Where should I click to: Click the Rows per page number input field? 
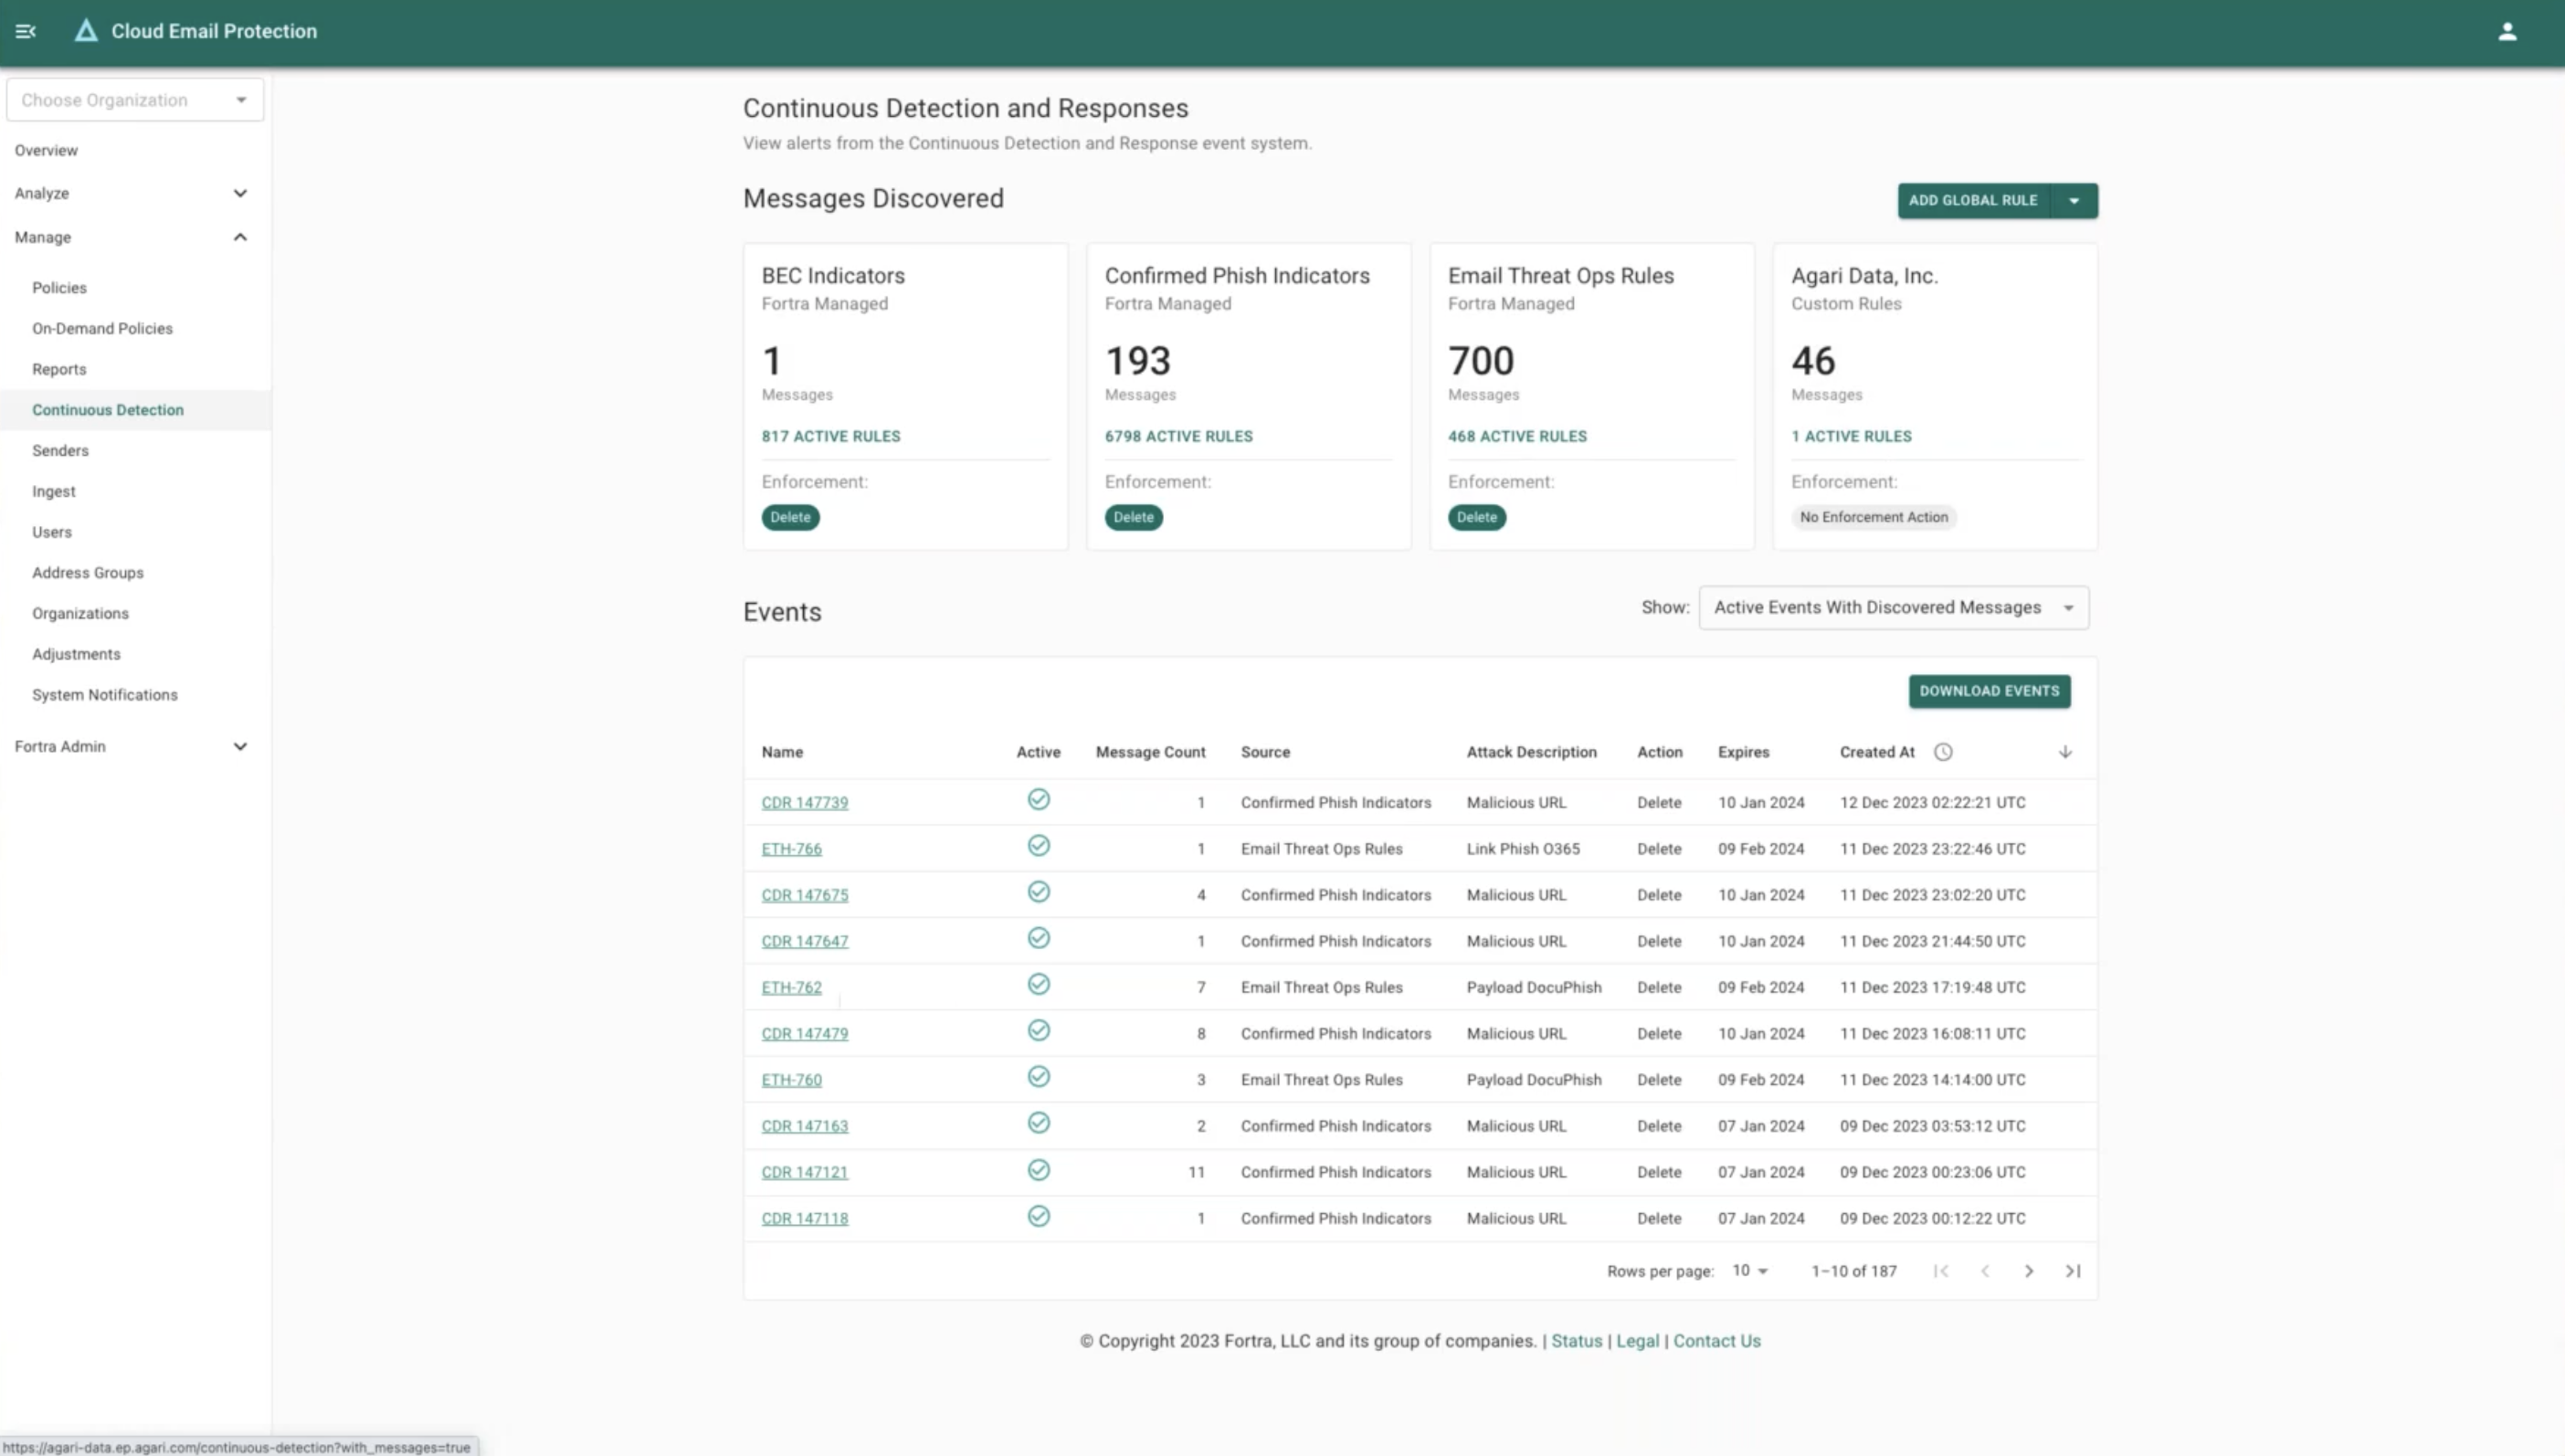click(1744, 1270)
